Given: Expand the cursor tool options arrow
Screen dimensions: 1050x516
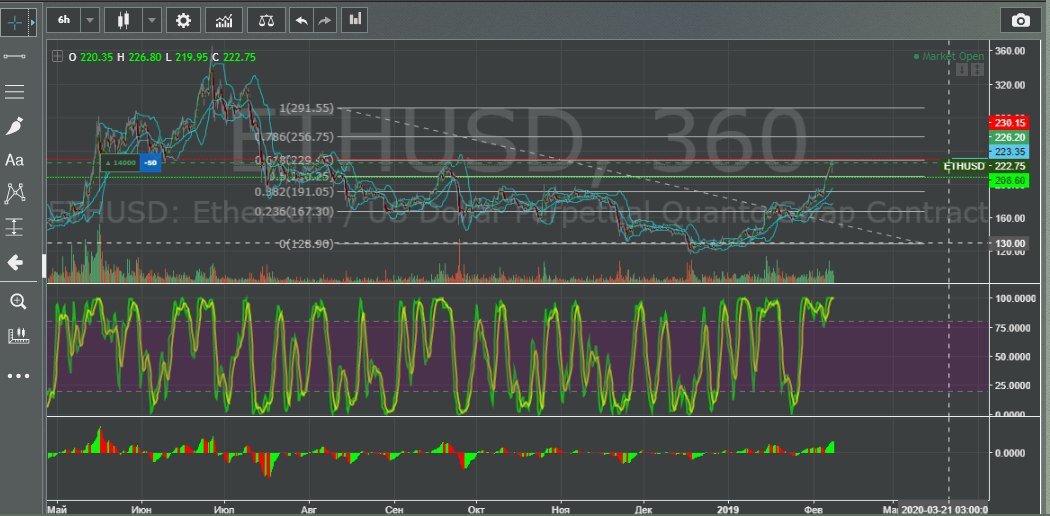Looking at the screenshot, I should pos(33,21).
